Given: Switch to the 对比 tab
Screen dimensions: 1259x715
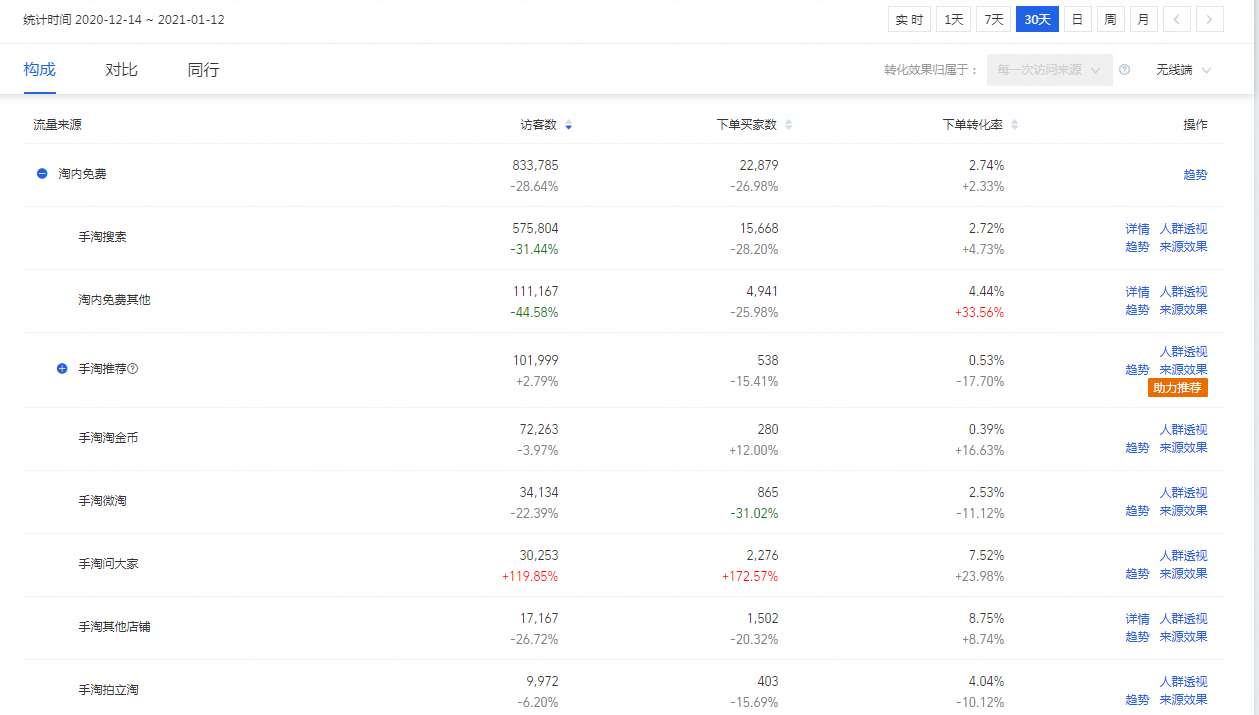Looking at the screenshot, I should coord(121,70).
